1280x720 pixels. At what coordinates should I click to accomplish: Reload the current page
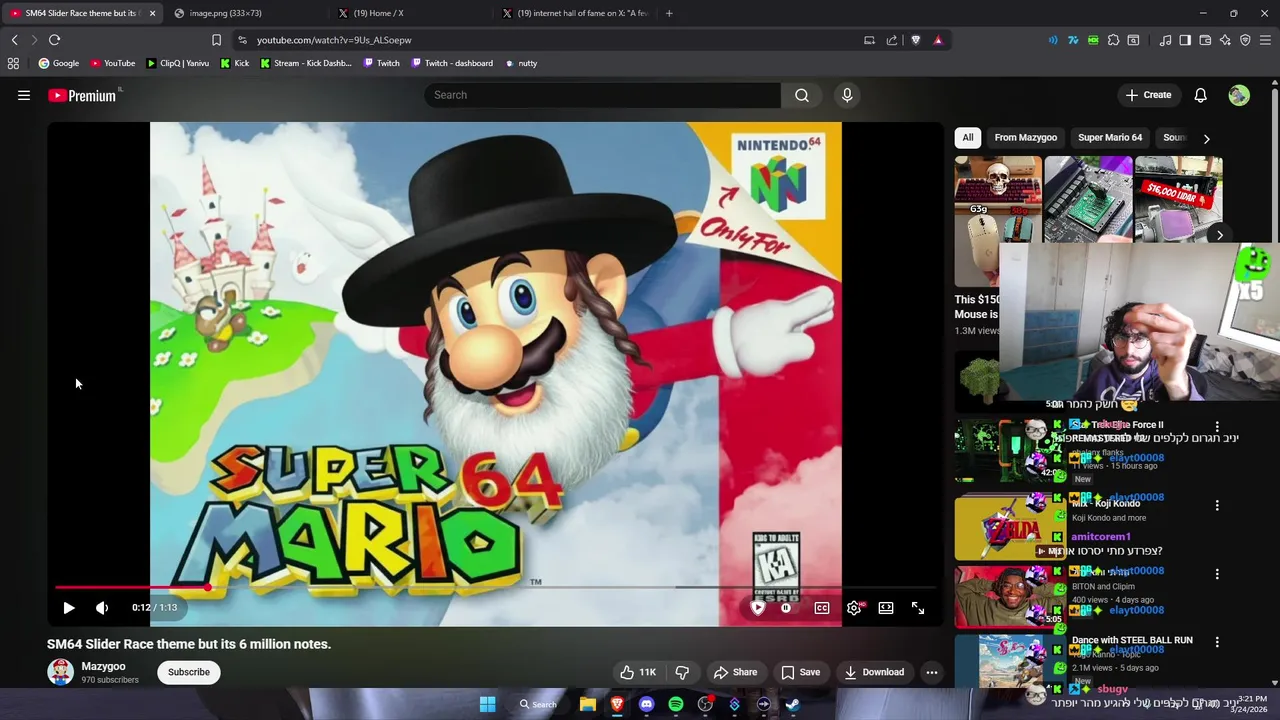tap(54, 40)
